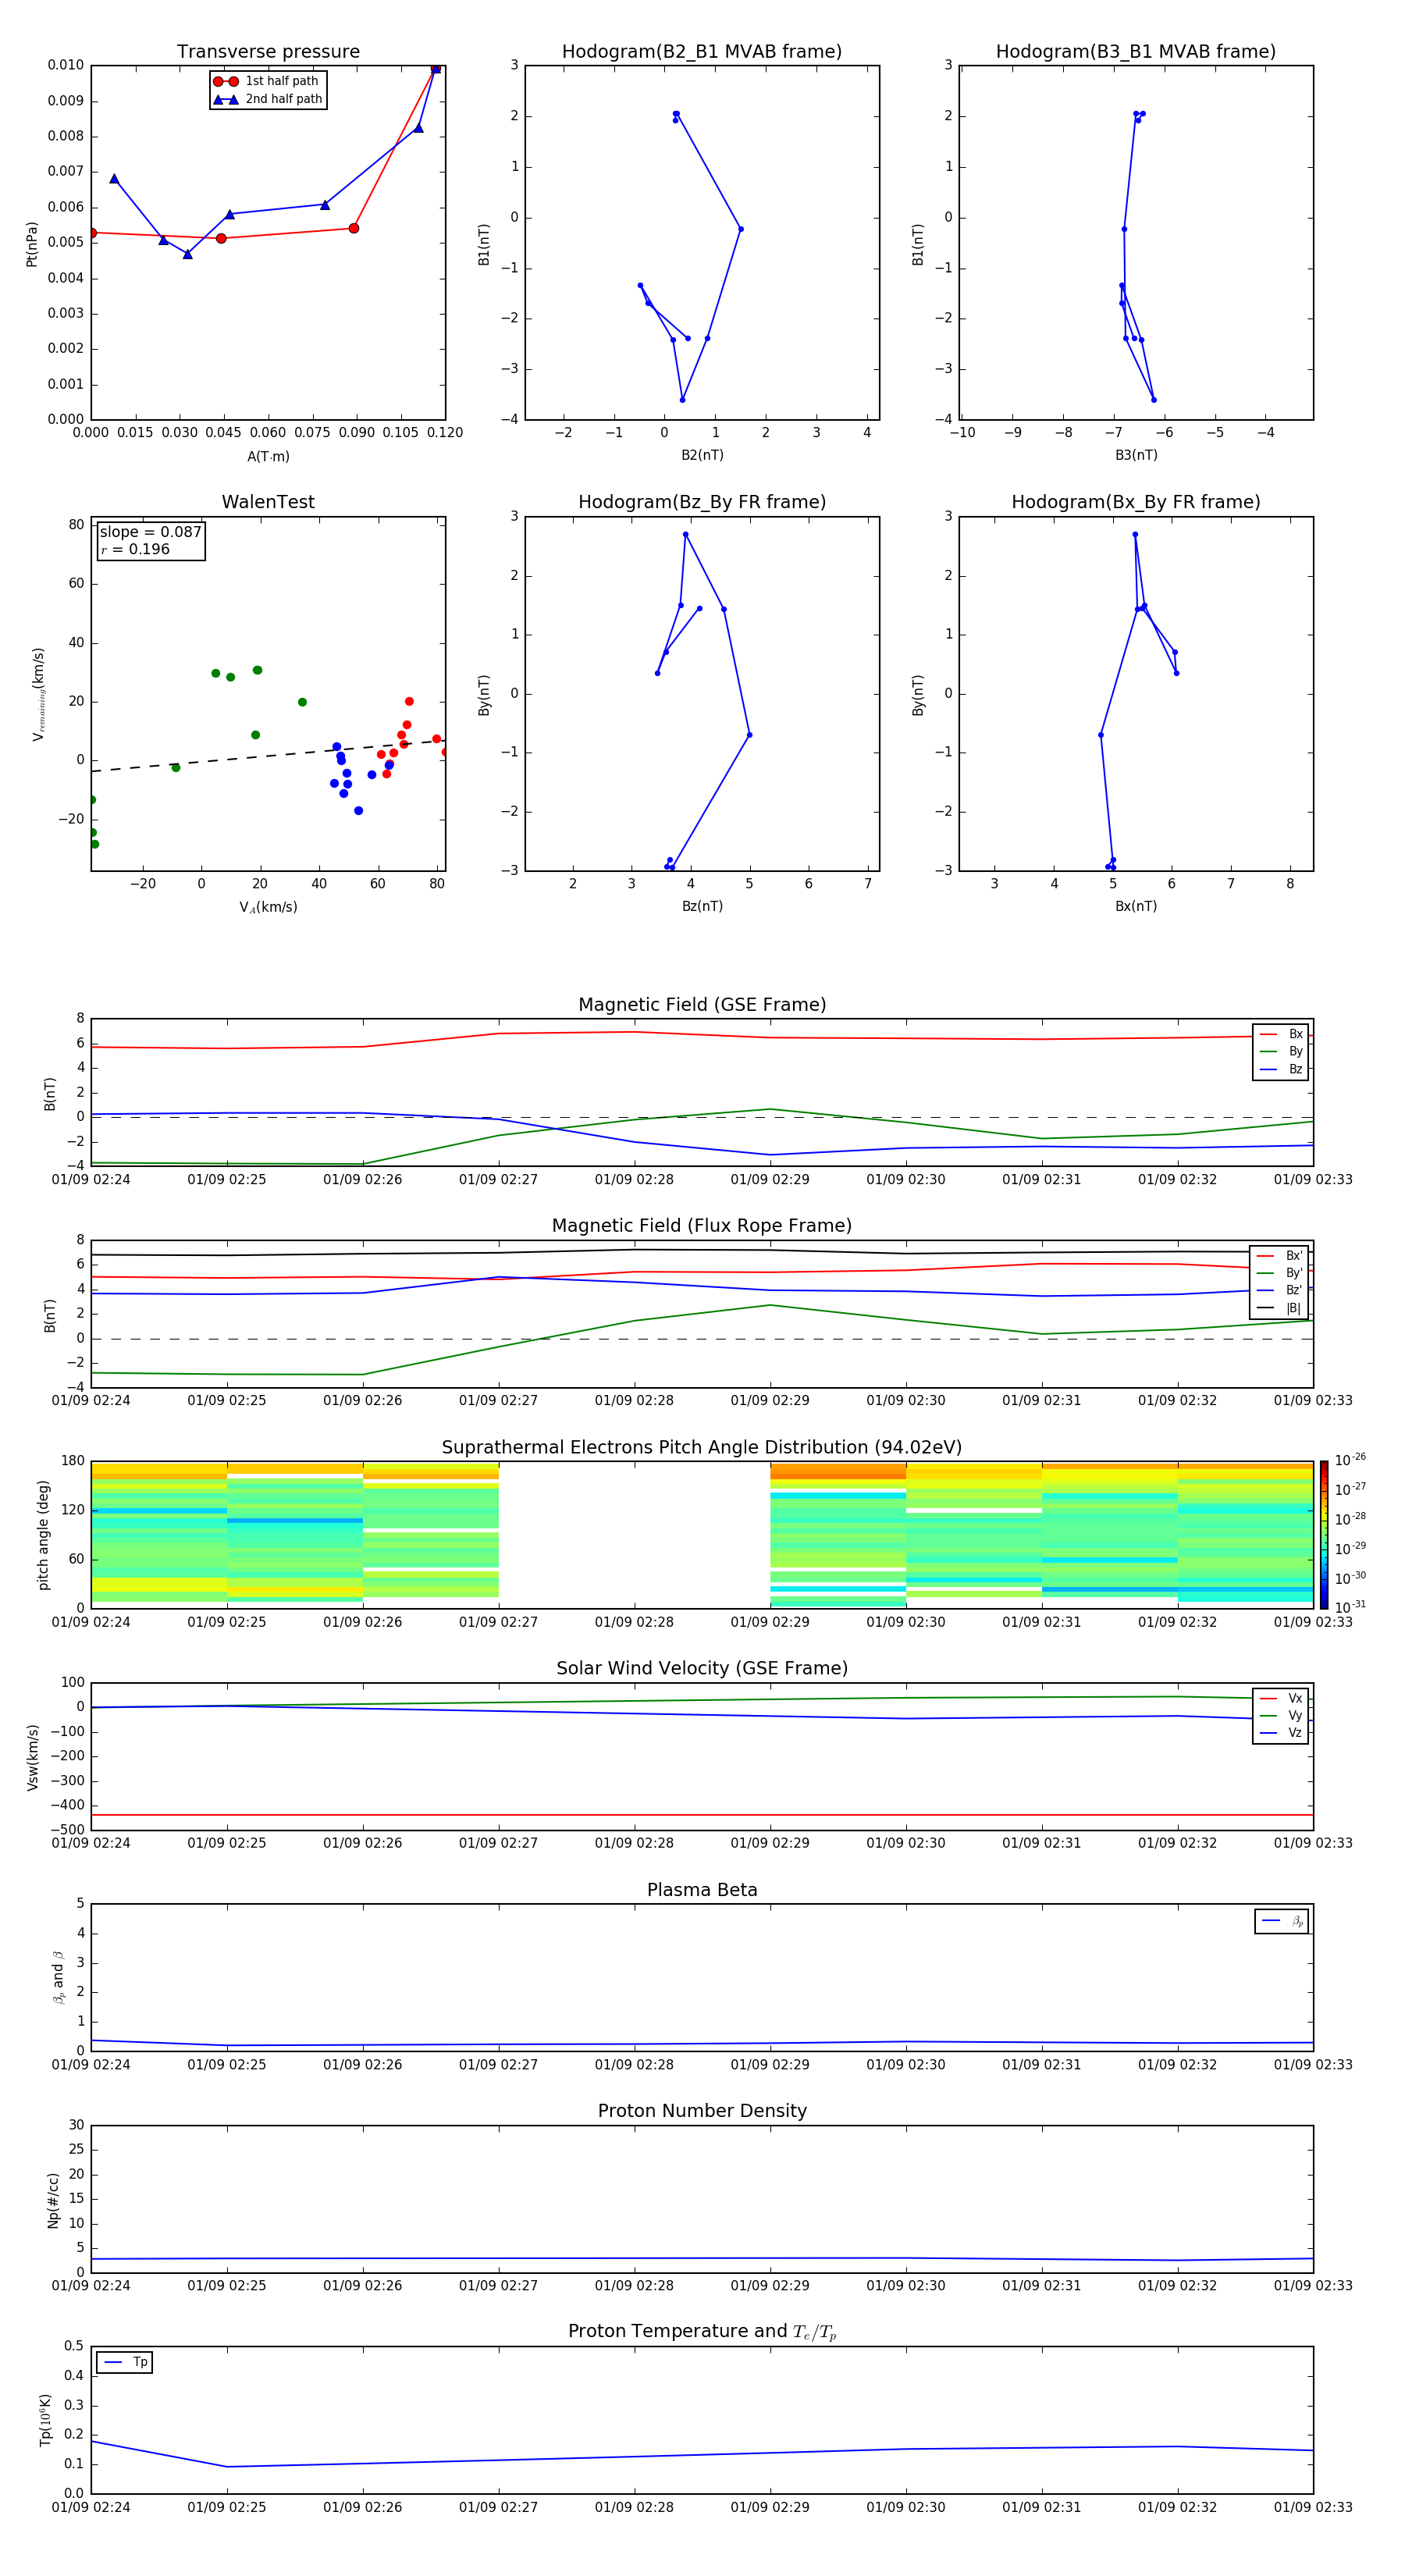Image resolution: width=1405 pixels, height=2576 pixels.
Task: Click the 'B3(nT)' x-axis label
Action: [x=1136, y=455]
